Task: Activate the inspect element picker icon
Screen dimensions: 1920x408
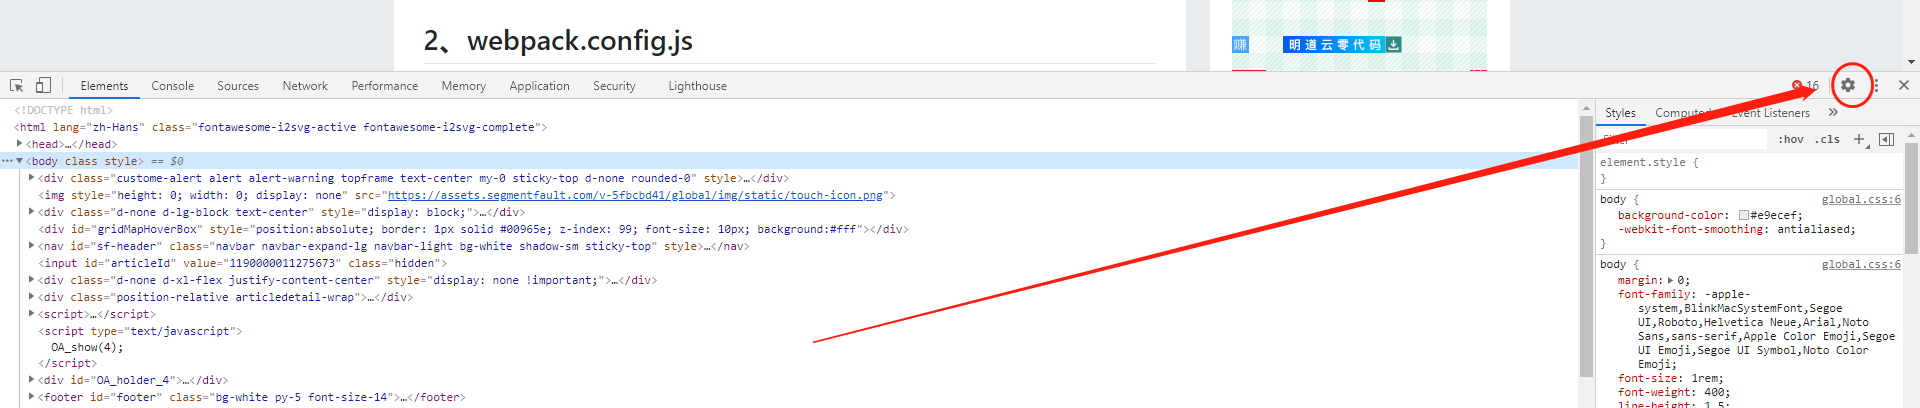Action: tap(17, 86)
